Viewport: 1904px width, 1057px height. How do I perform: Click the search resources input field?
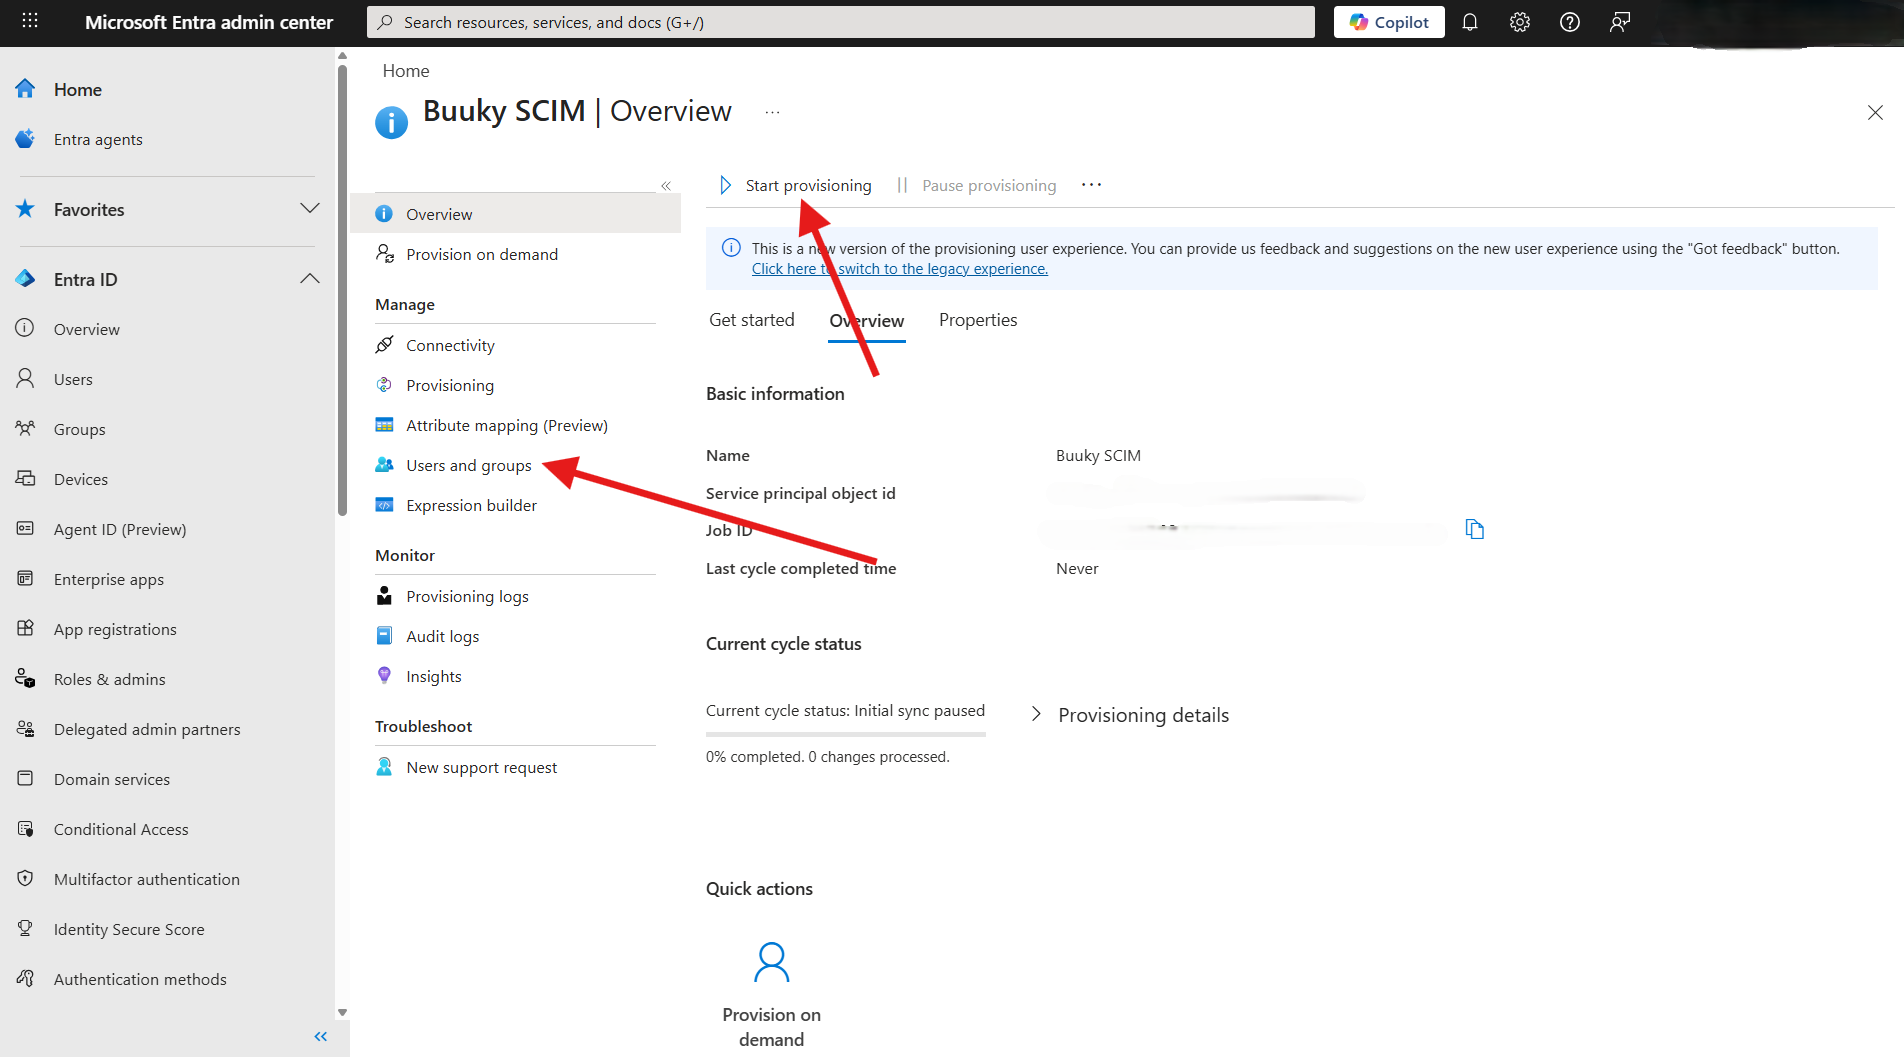point(840,22)
